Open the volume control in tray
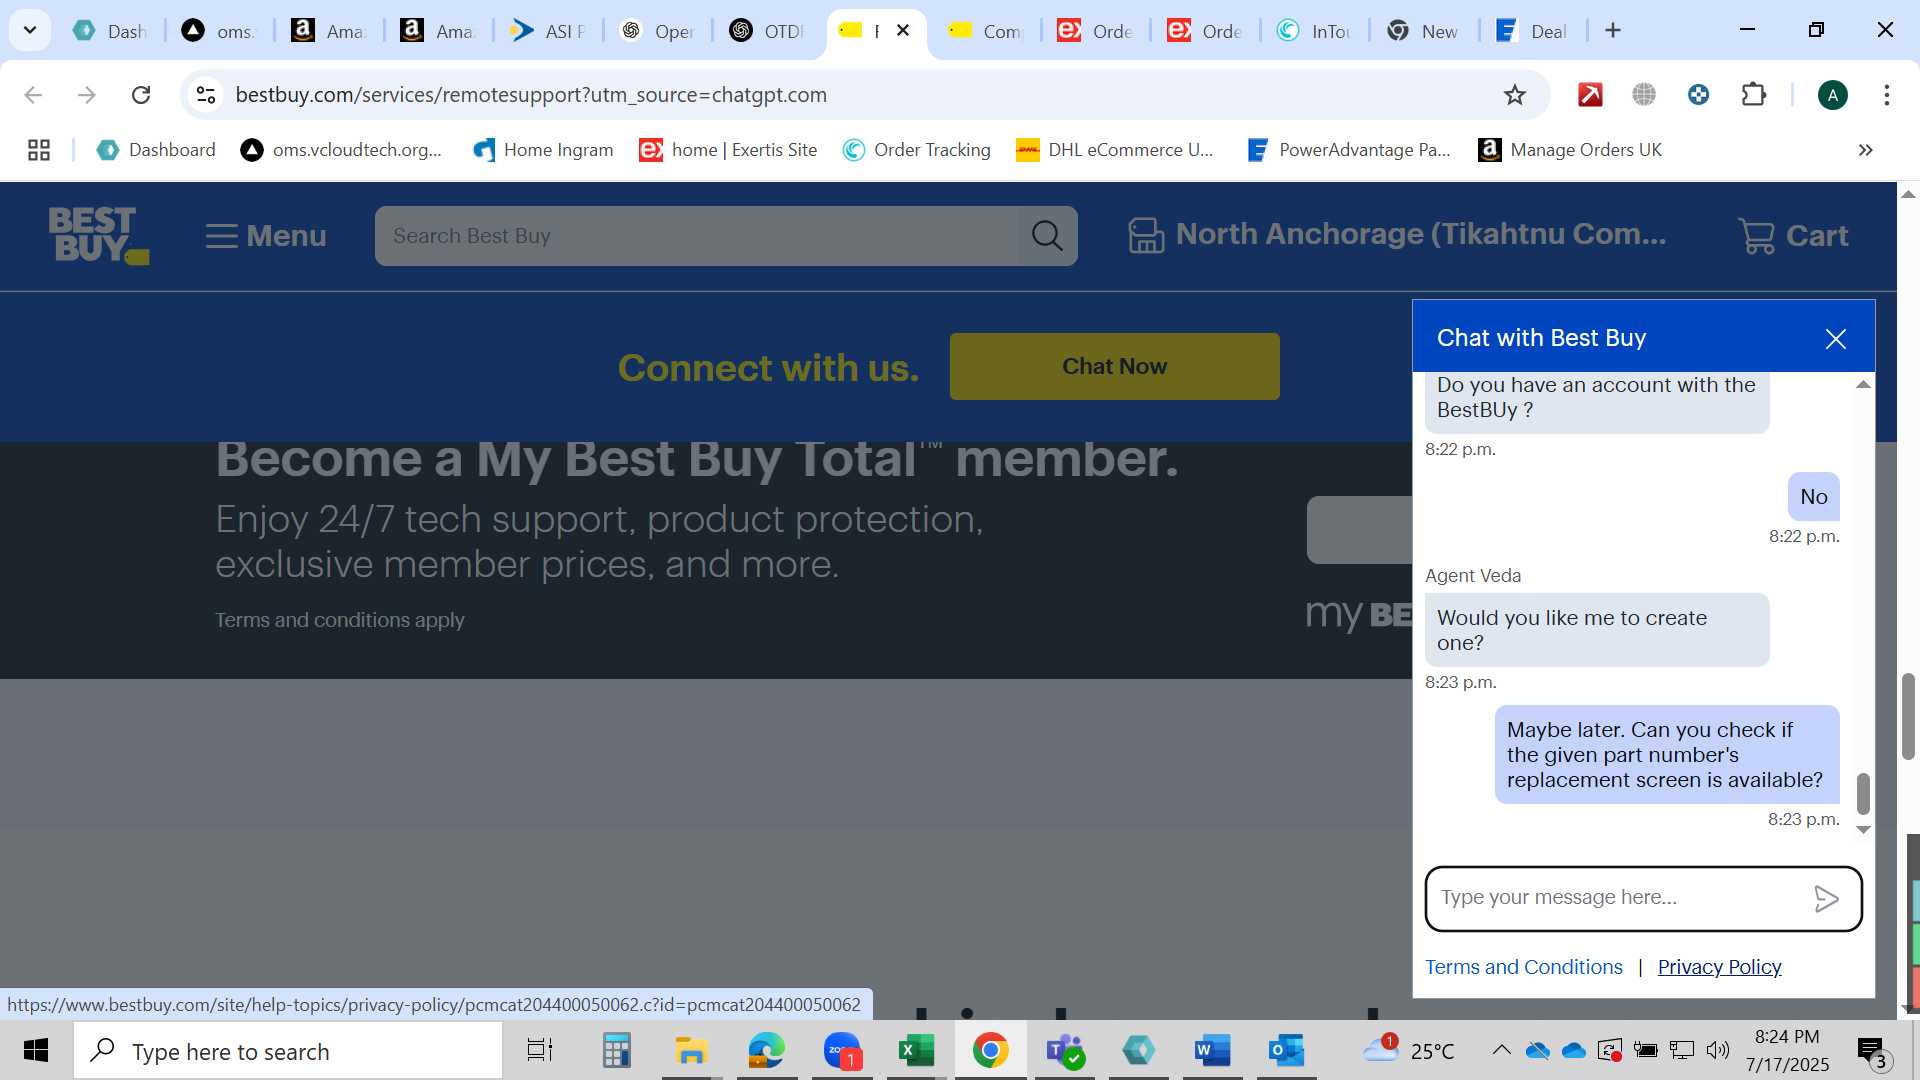Screen dimensions: 1920x1080 (x=1718, y=1050)
